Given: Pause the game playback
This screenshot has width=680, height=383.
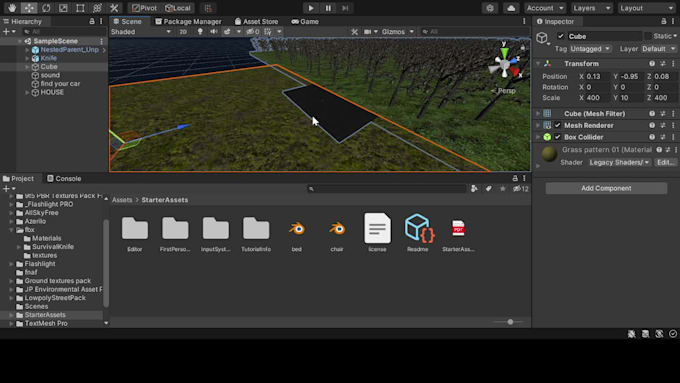Looking at the screenshot, I should [x=328, y=8].
